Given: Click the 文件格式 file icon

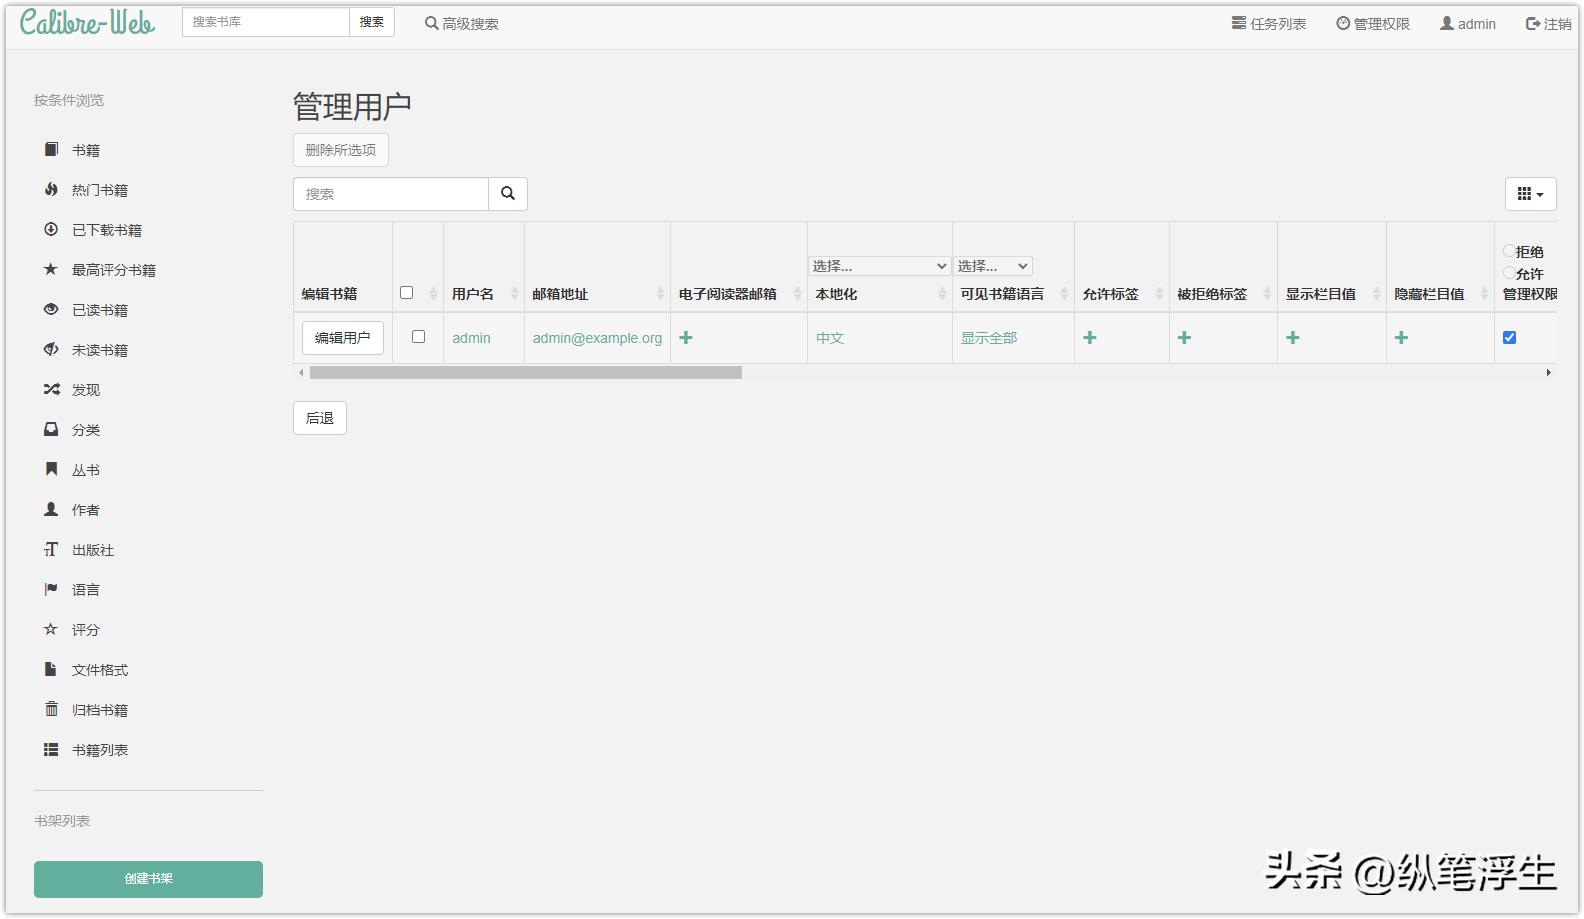Looking at the screenshot, I should [51, 669].
